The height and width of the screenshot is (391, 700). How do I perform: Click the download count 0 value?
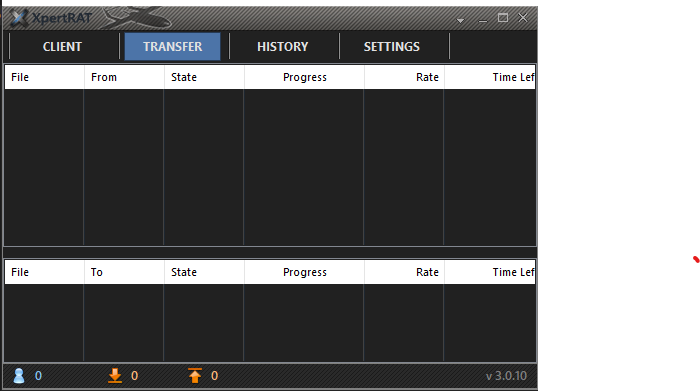pos(134,376)
